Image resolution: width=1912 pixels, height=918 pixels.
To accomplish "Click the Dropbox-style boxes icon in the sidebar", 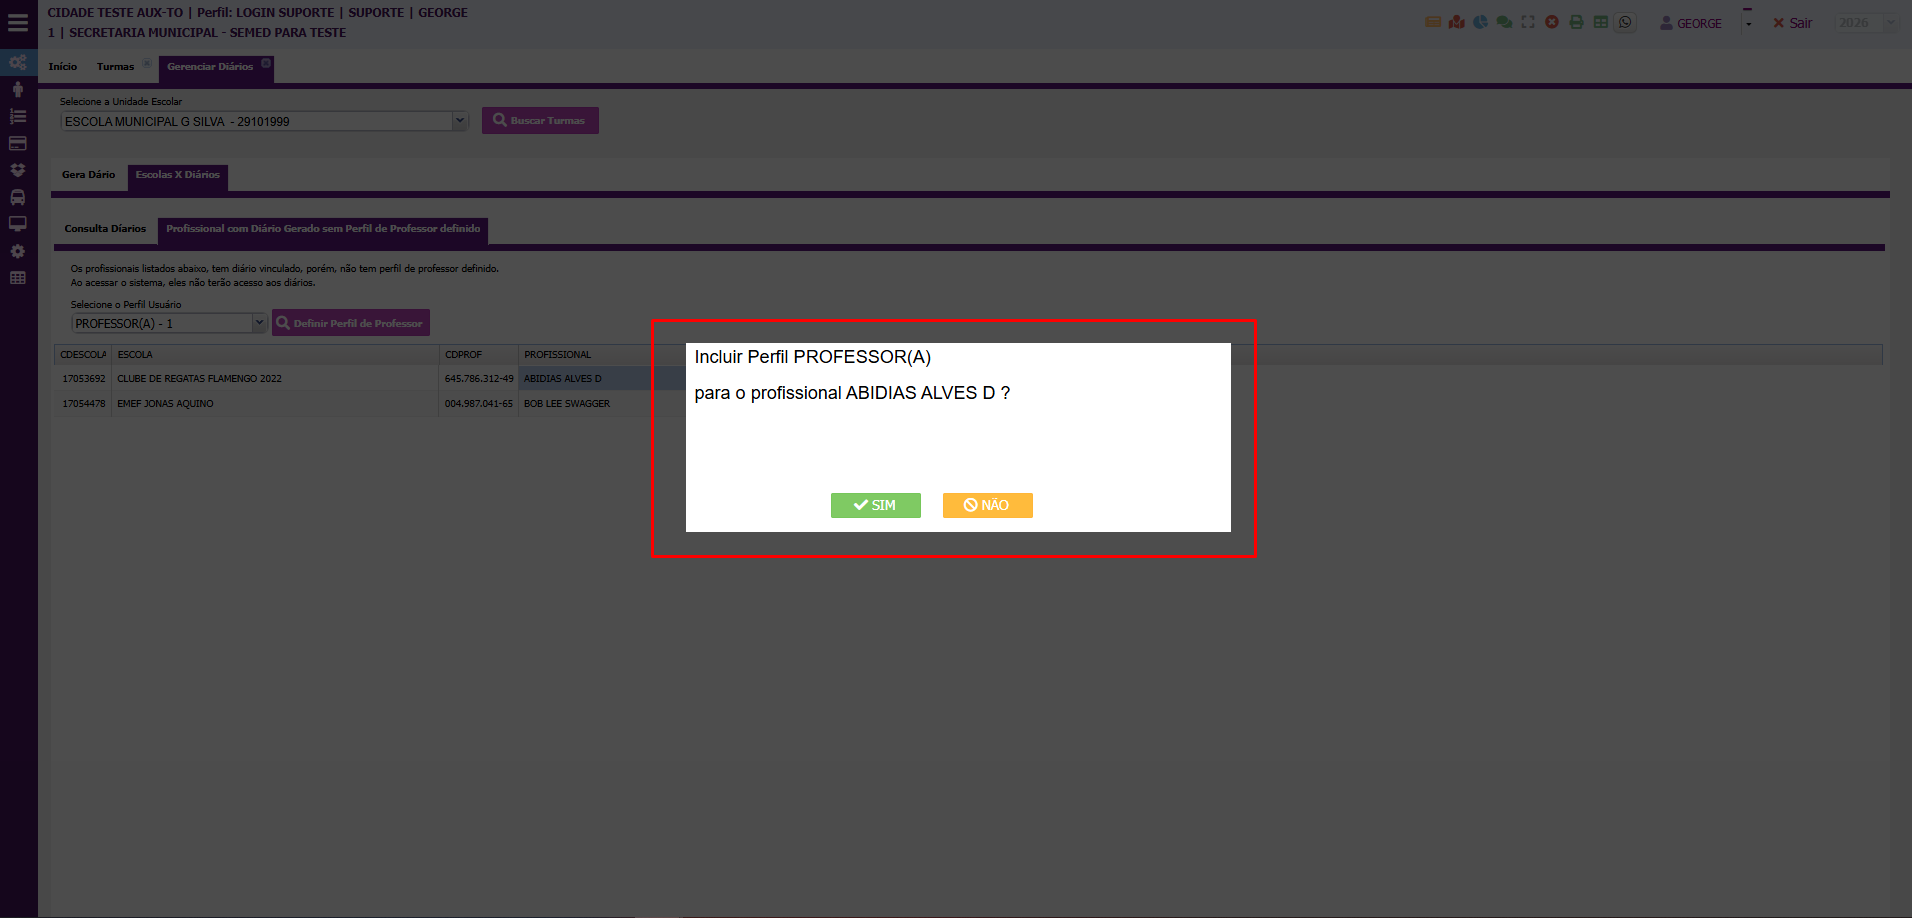I will pyautogui.click(x=18, y=170).
